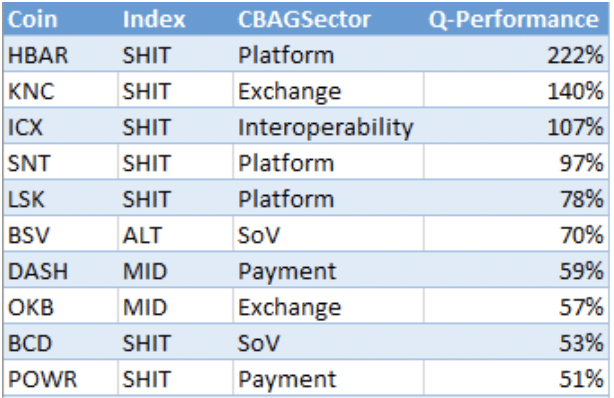The image size is (614, 398).
Task: Click the HBAR coin cell
Action: click(x=60, y=54)
